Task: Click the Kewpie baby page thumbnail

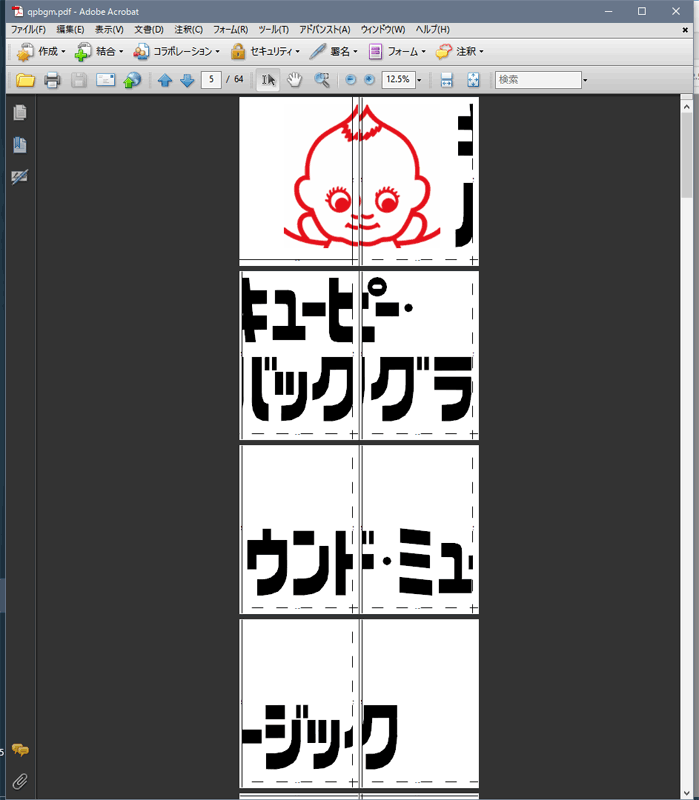Action: click(359, 181)
